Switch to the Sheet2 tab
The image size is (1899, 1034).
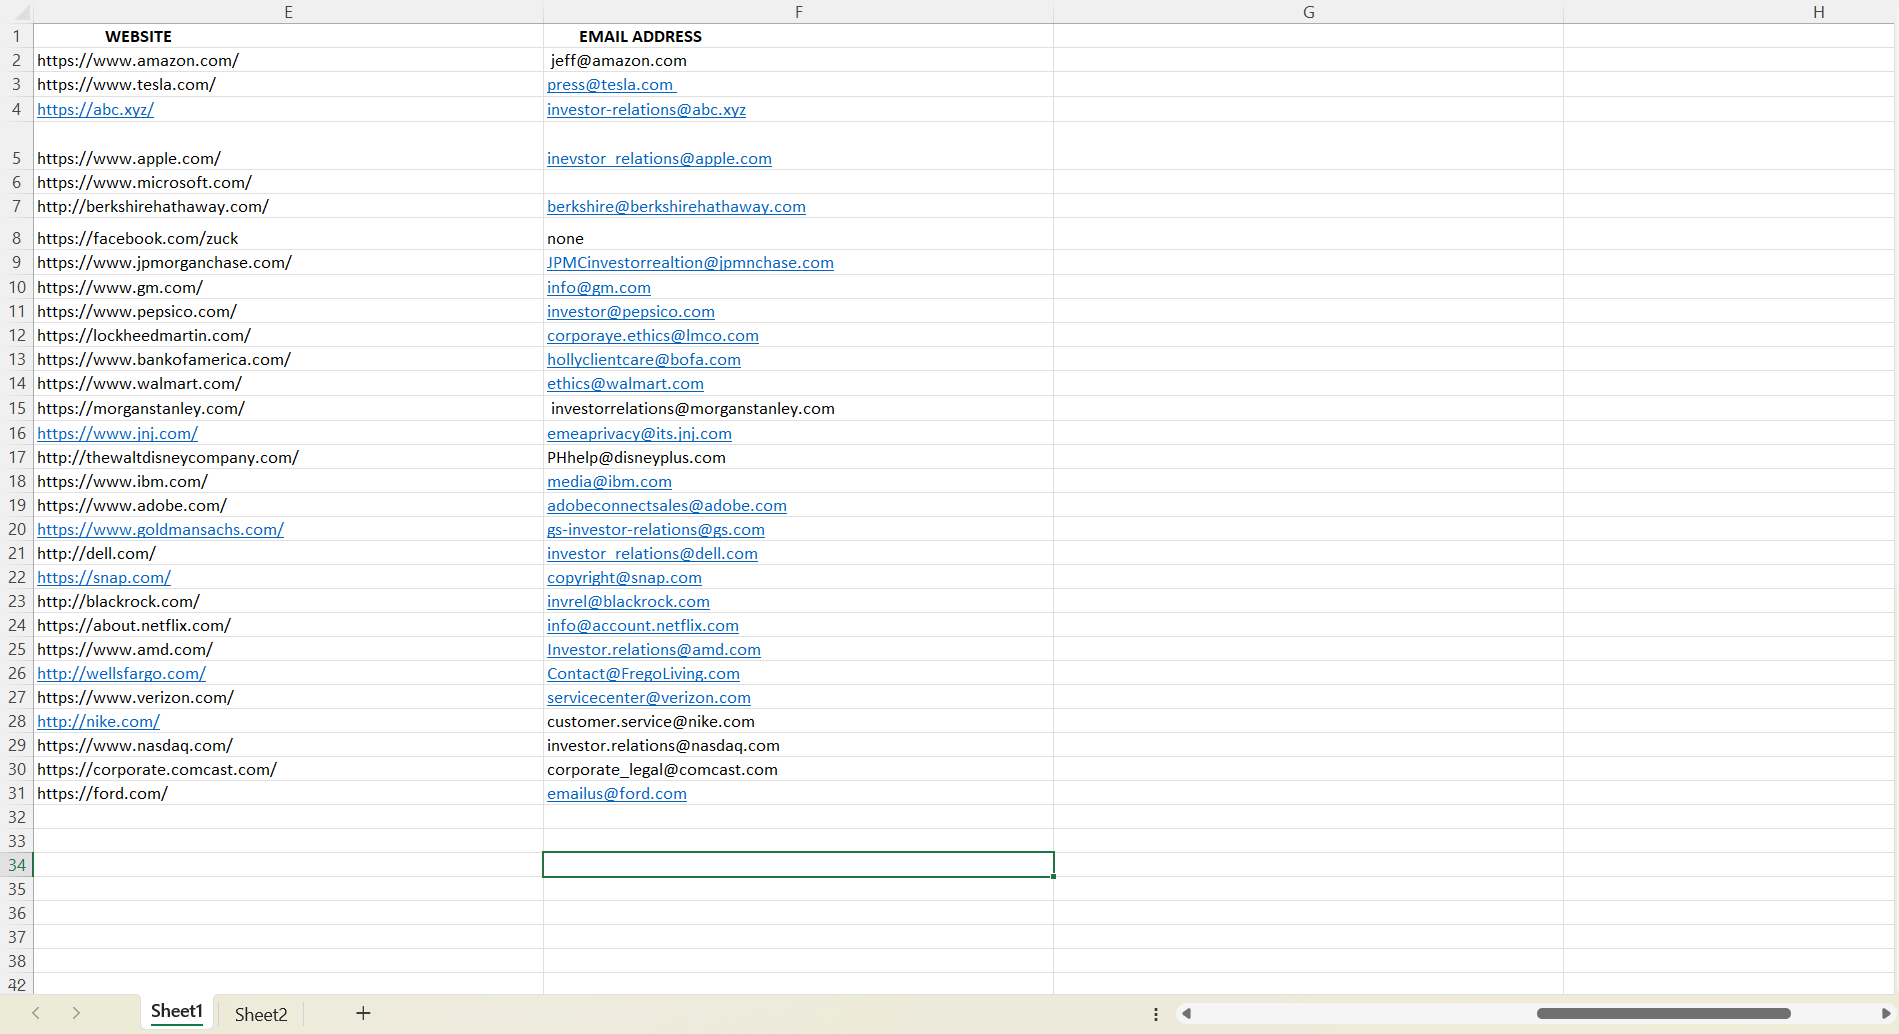tap(261, 1014)
